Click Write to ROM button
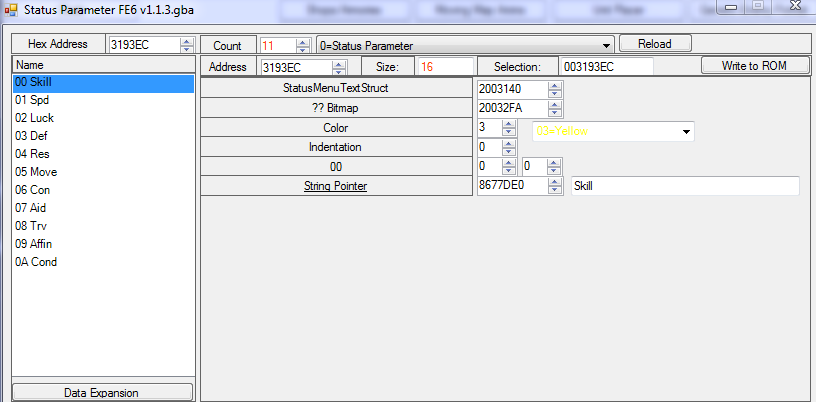This screenshot has width=816, height=402. tap(753, 66)
